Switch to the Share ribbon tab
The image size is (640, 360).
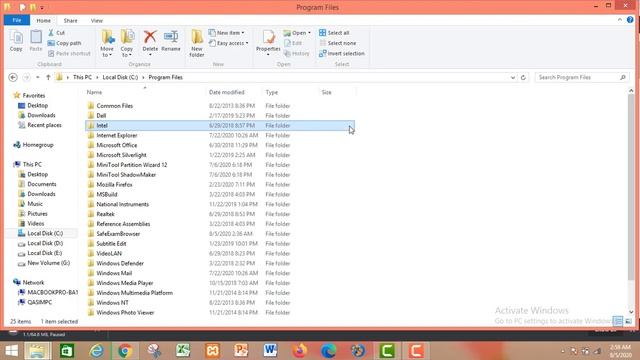pyautogui.click(x=70, y=20)
